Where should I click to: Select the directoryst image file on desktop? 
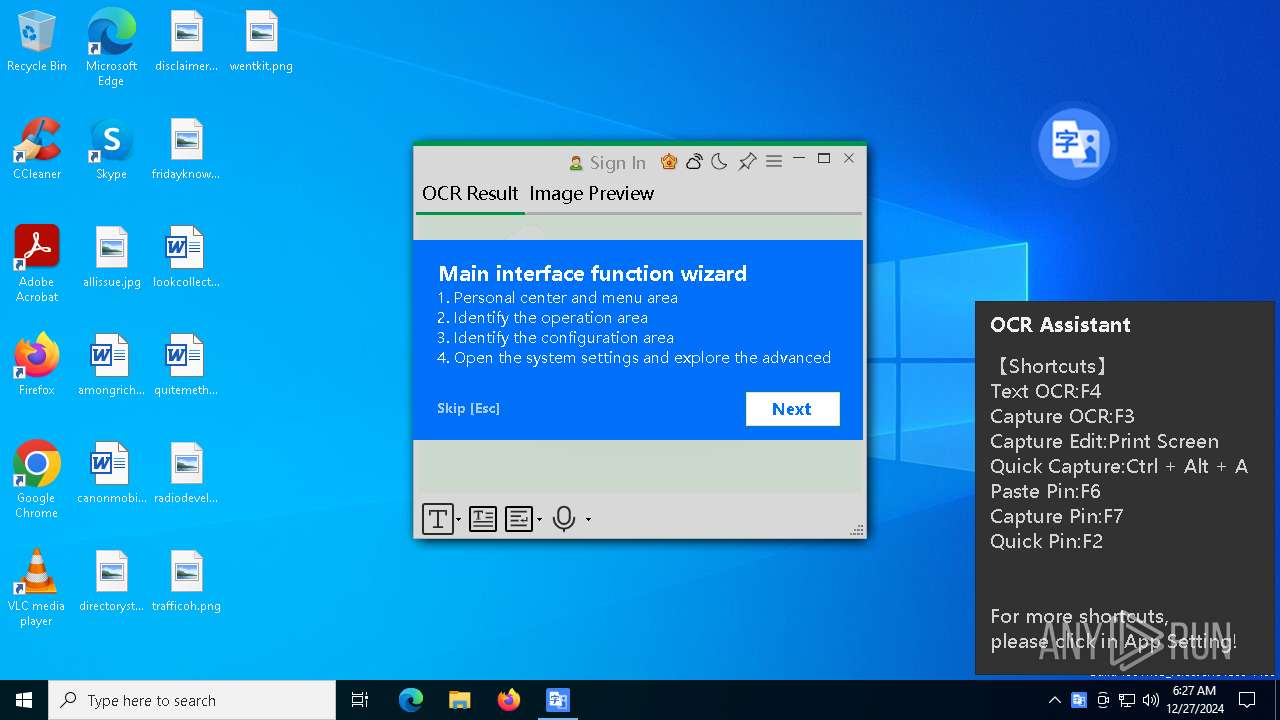(x=111, y=582)
